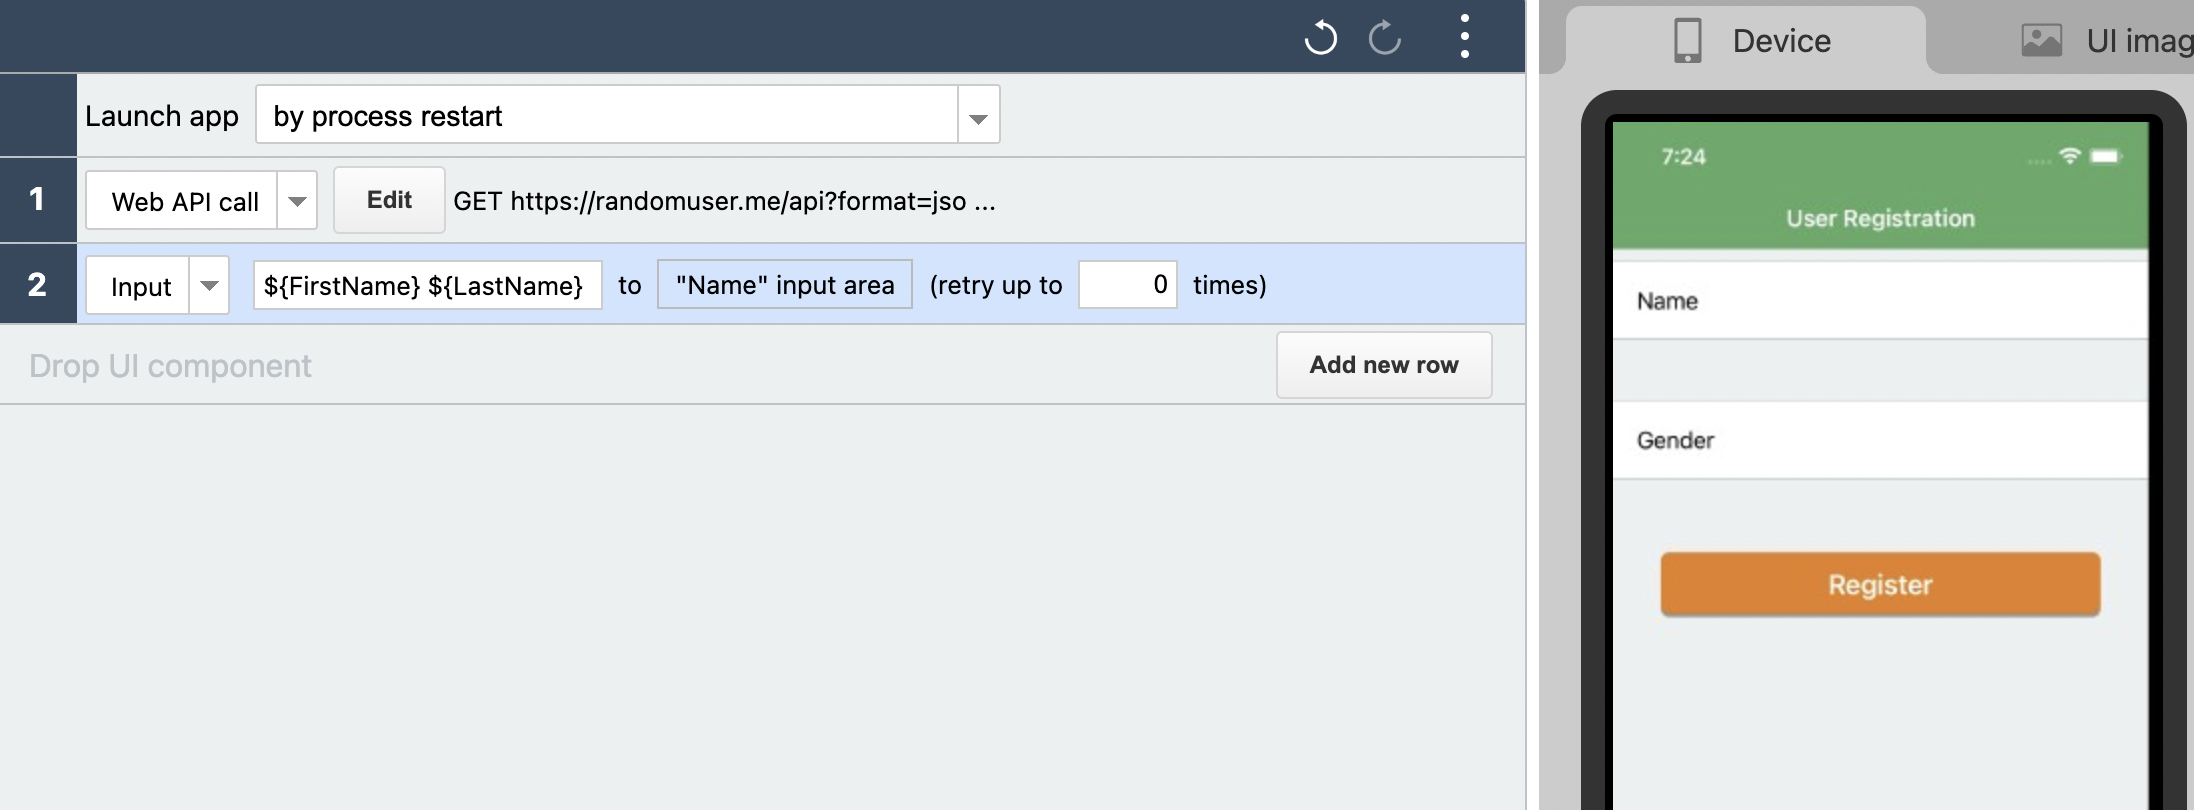Viewport: 2194px width, 810px height.
Task: Click the UI image tab picture icon
Action: [x=2042, y=41]
